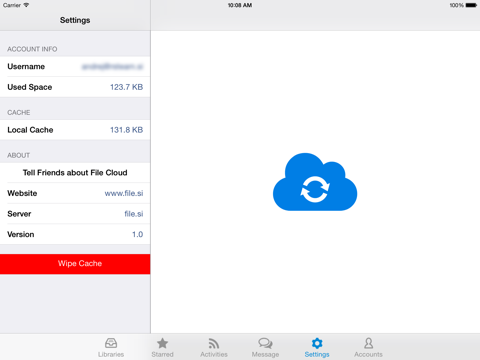The height and width of the screenshot is (360, 480).
Task: Select the Used Space row
Action: (75, 87)
